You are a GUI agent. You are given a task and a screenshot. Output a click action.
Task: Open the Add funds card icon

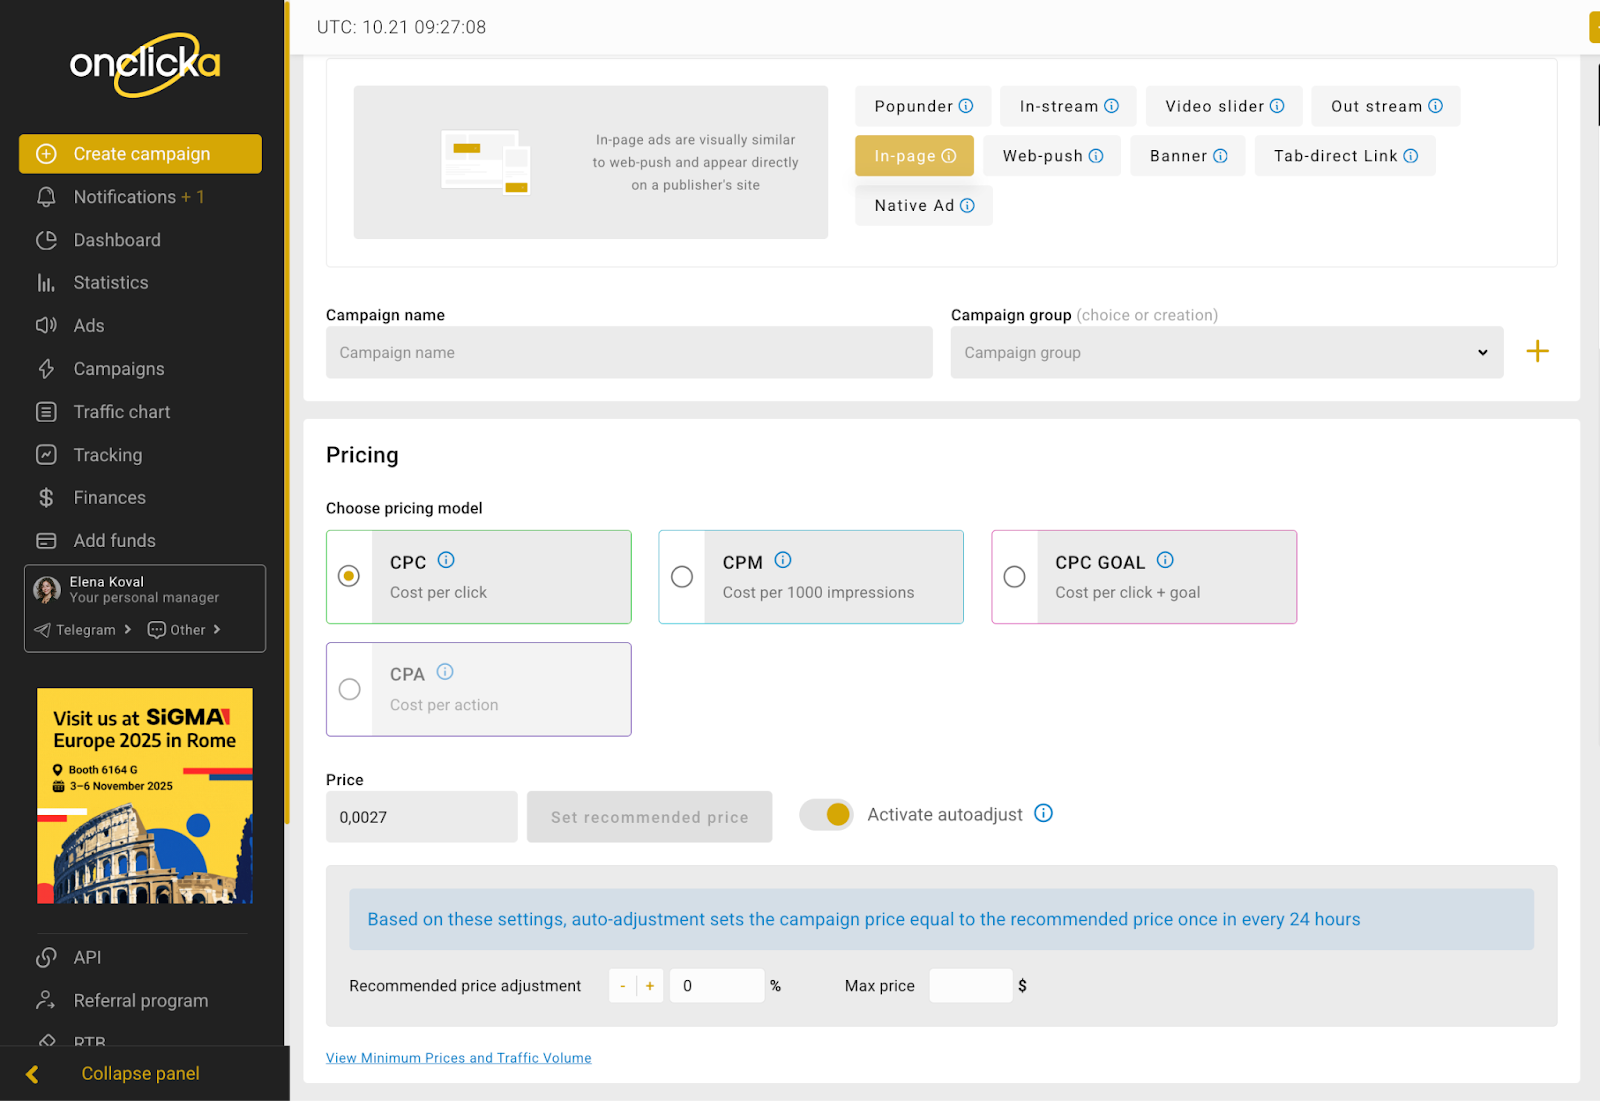(46, 540)
